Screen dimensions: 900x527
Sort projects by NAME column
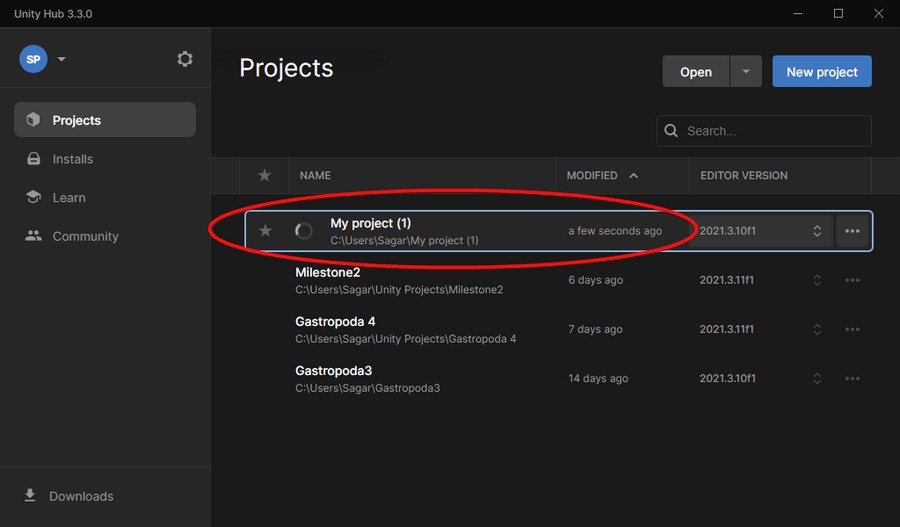click(315, 175)
